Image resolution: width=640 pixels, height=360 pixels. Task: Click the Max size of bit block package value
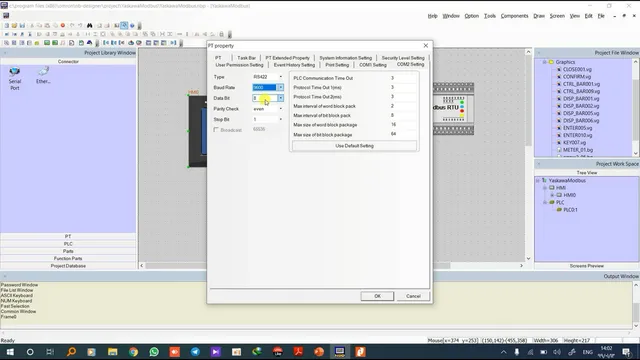[402, 134]
